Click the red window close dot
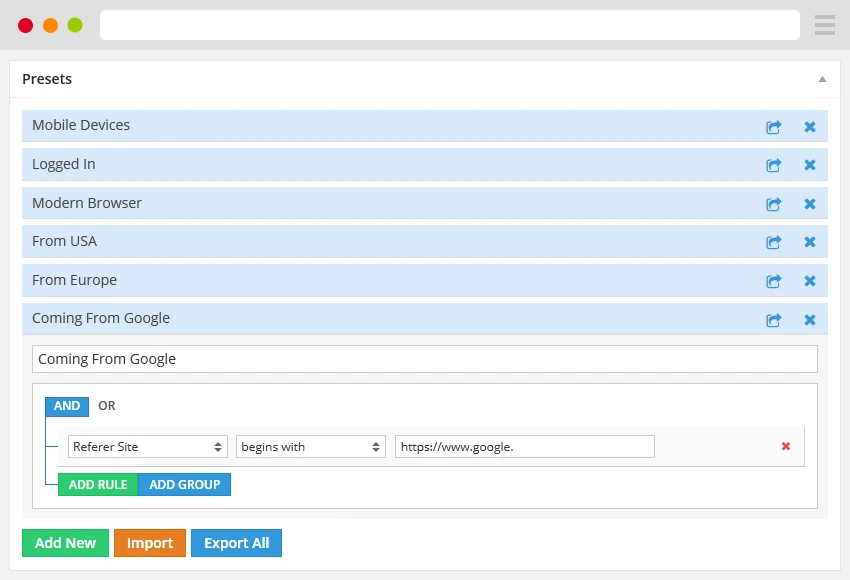Viewport: 850px width, 580px height. coord(25,25)
